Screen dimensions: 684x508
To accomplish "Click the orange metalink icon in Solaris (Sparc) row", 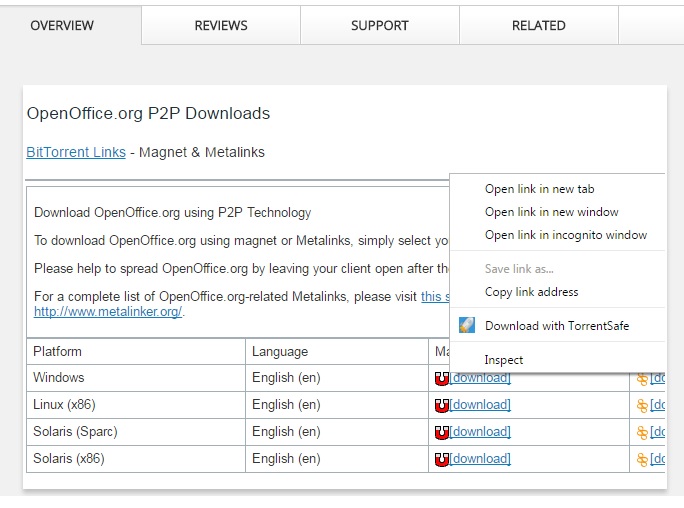I will 642,433.
